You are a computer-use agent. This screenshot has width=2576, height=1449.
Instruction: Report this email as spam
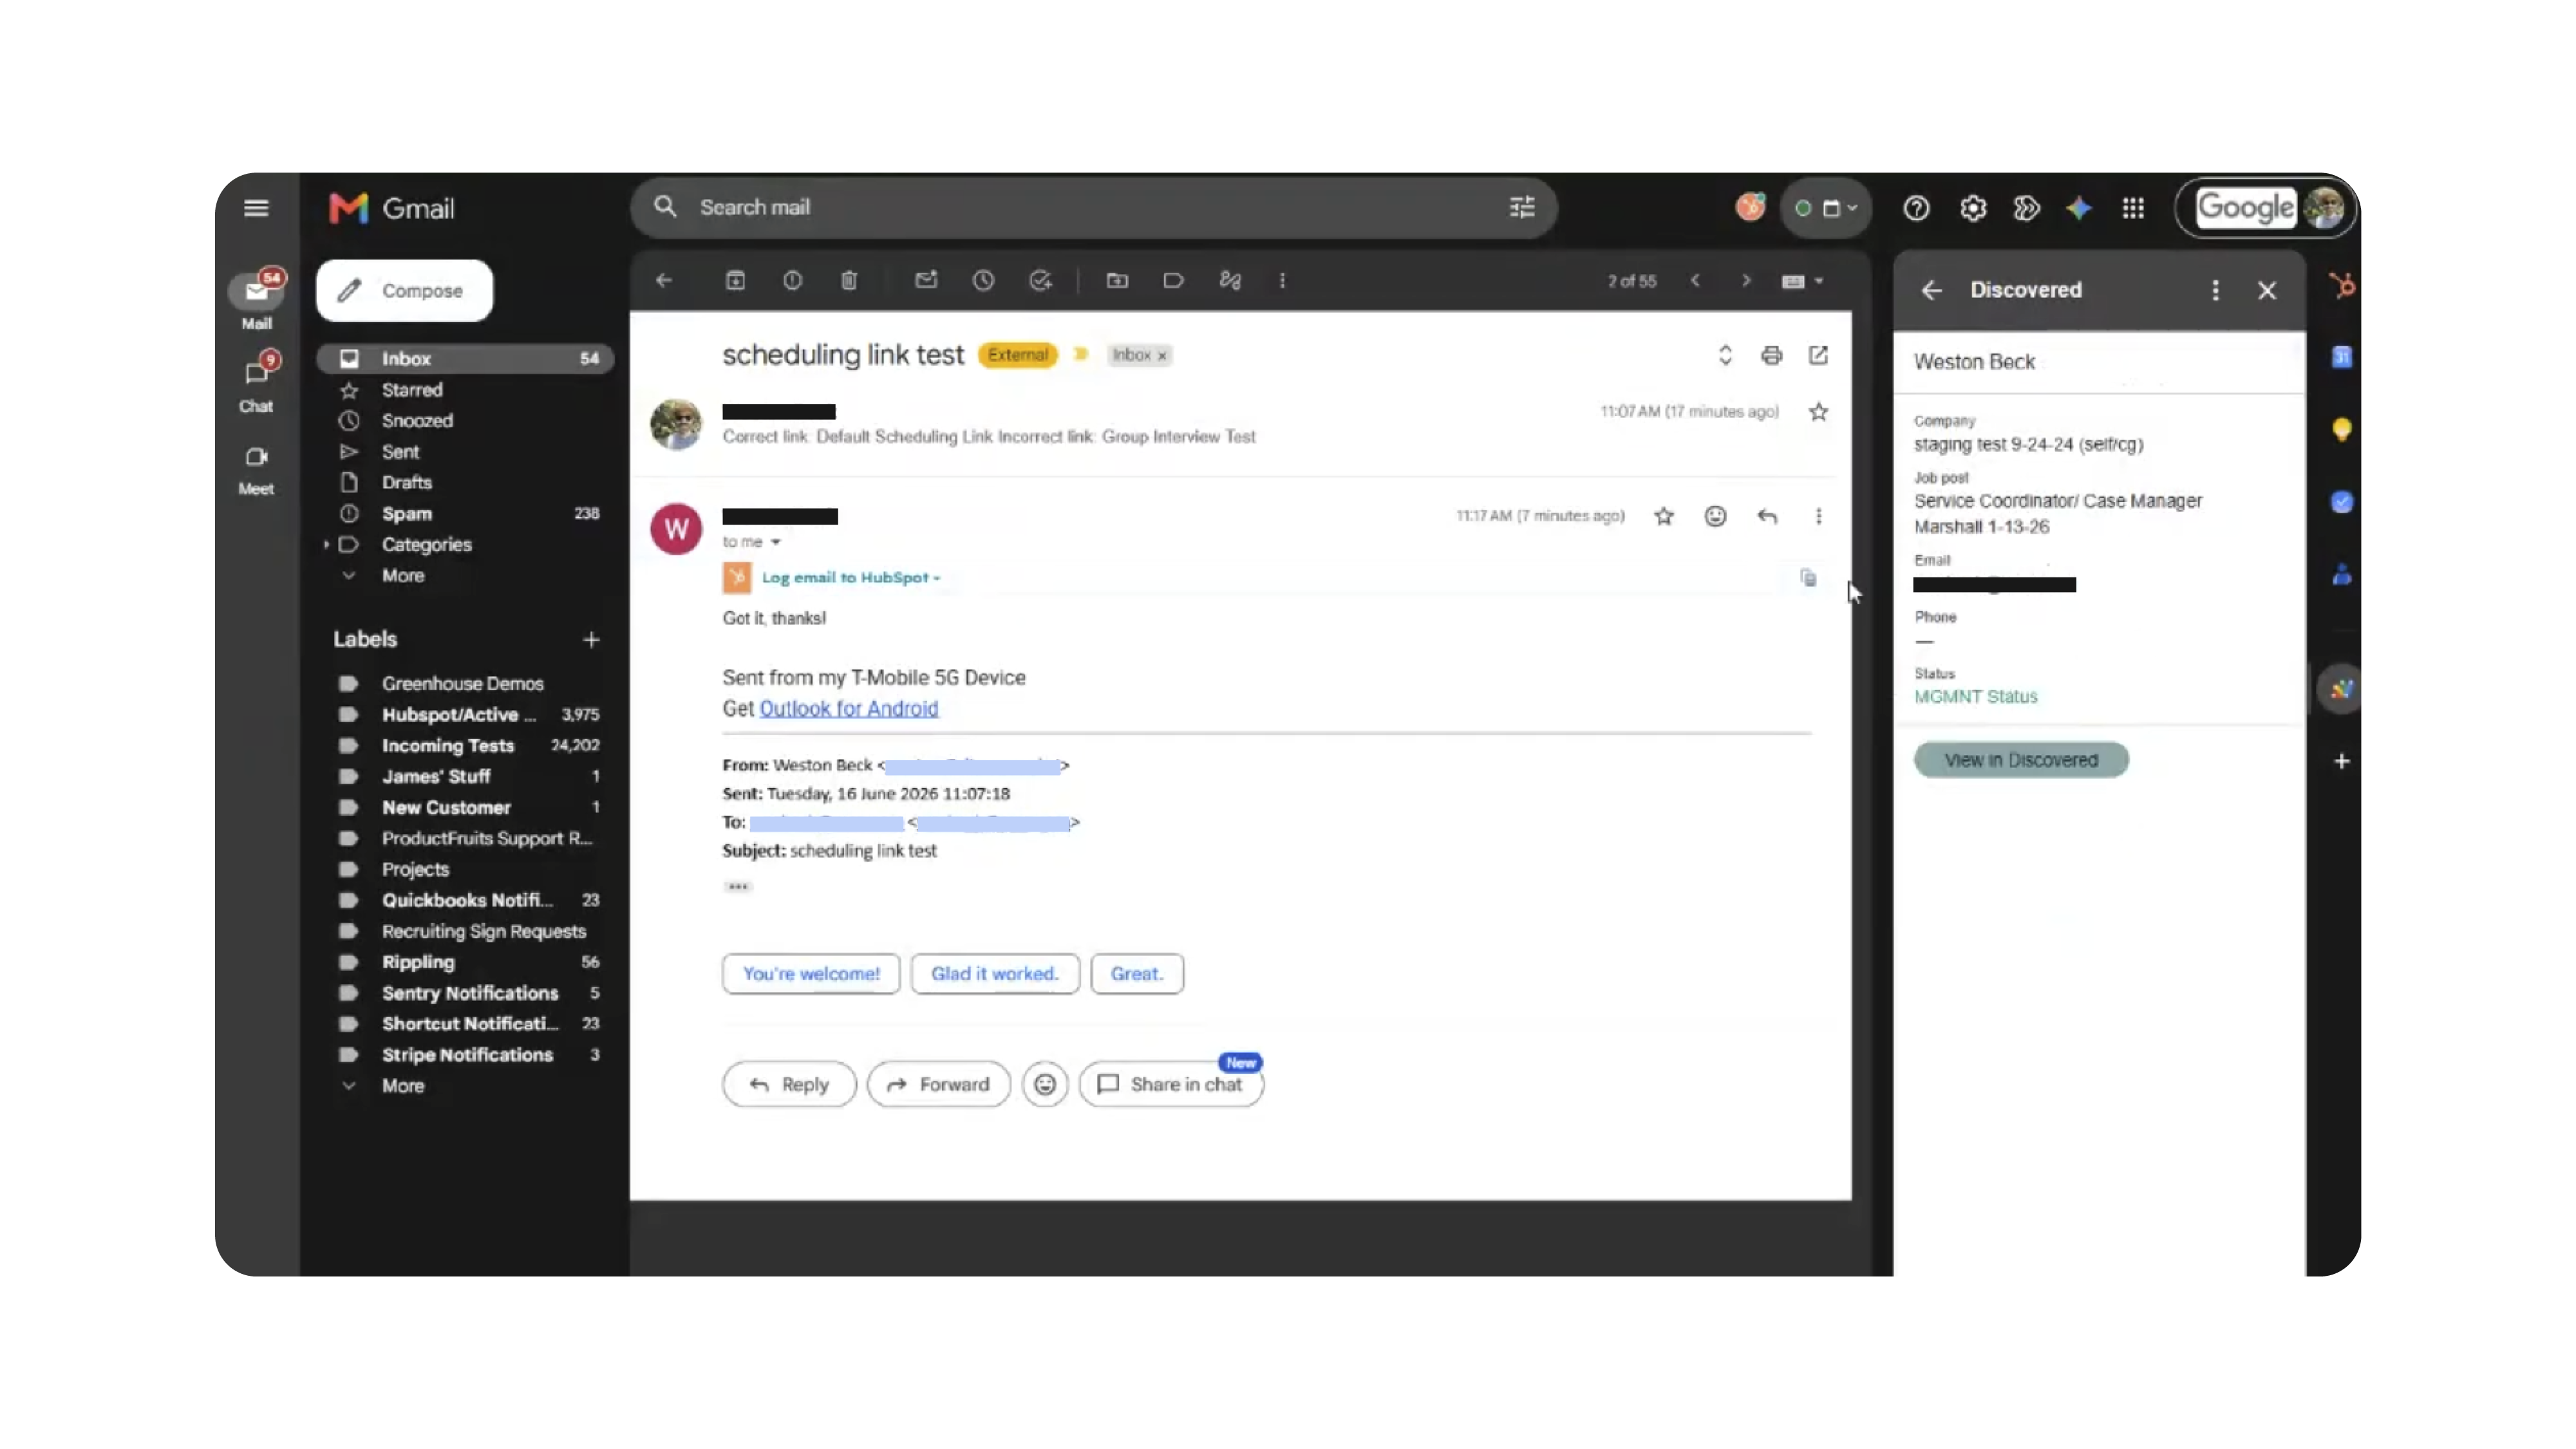pyautogui.click(x=792, y=281)
